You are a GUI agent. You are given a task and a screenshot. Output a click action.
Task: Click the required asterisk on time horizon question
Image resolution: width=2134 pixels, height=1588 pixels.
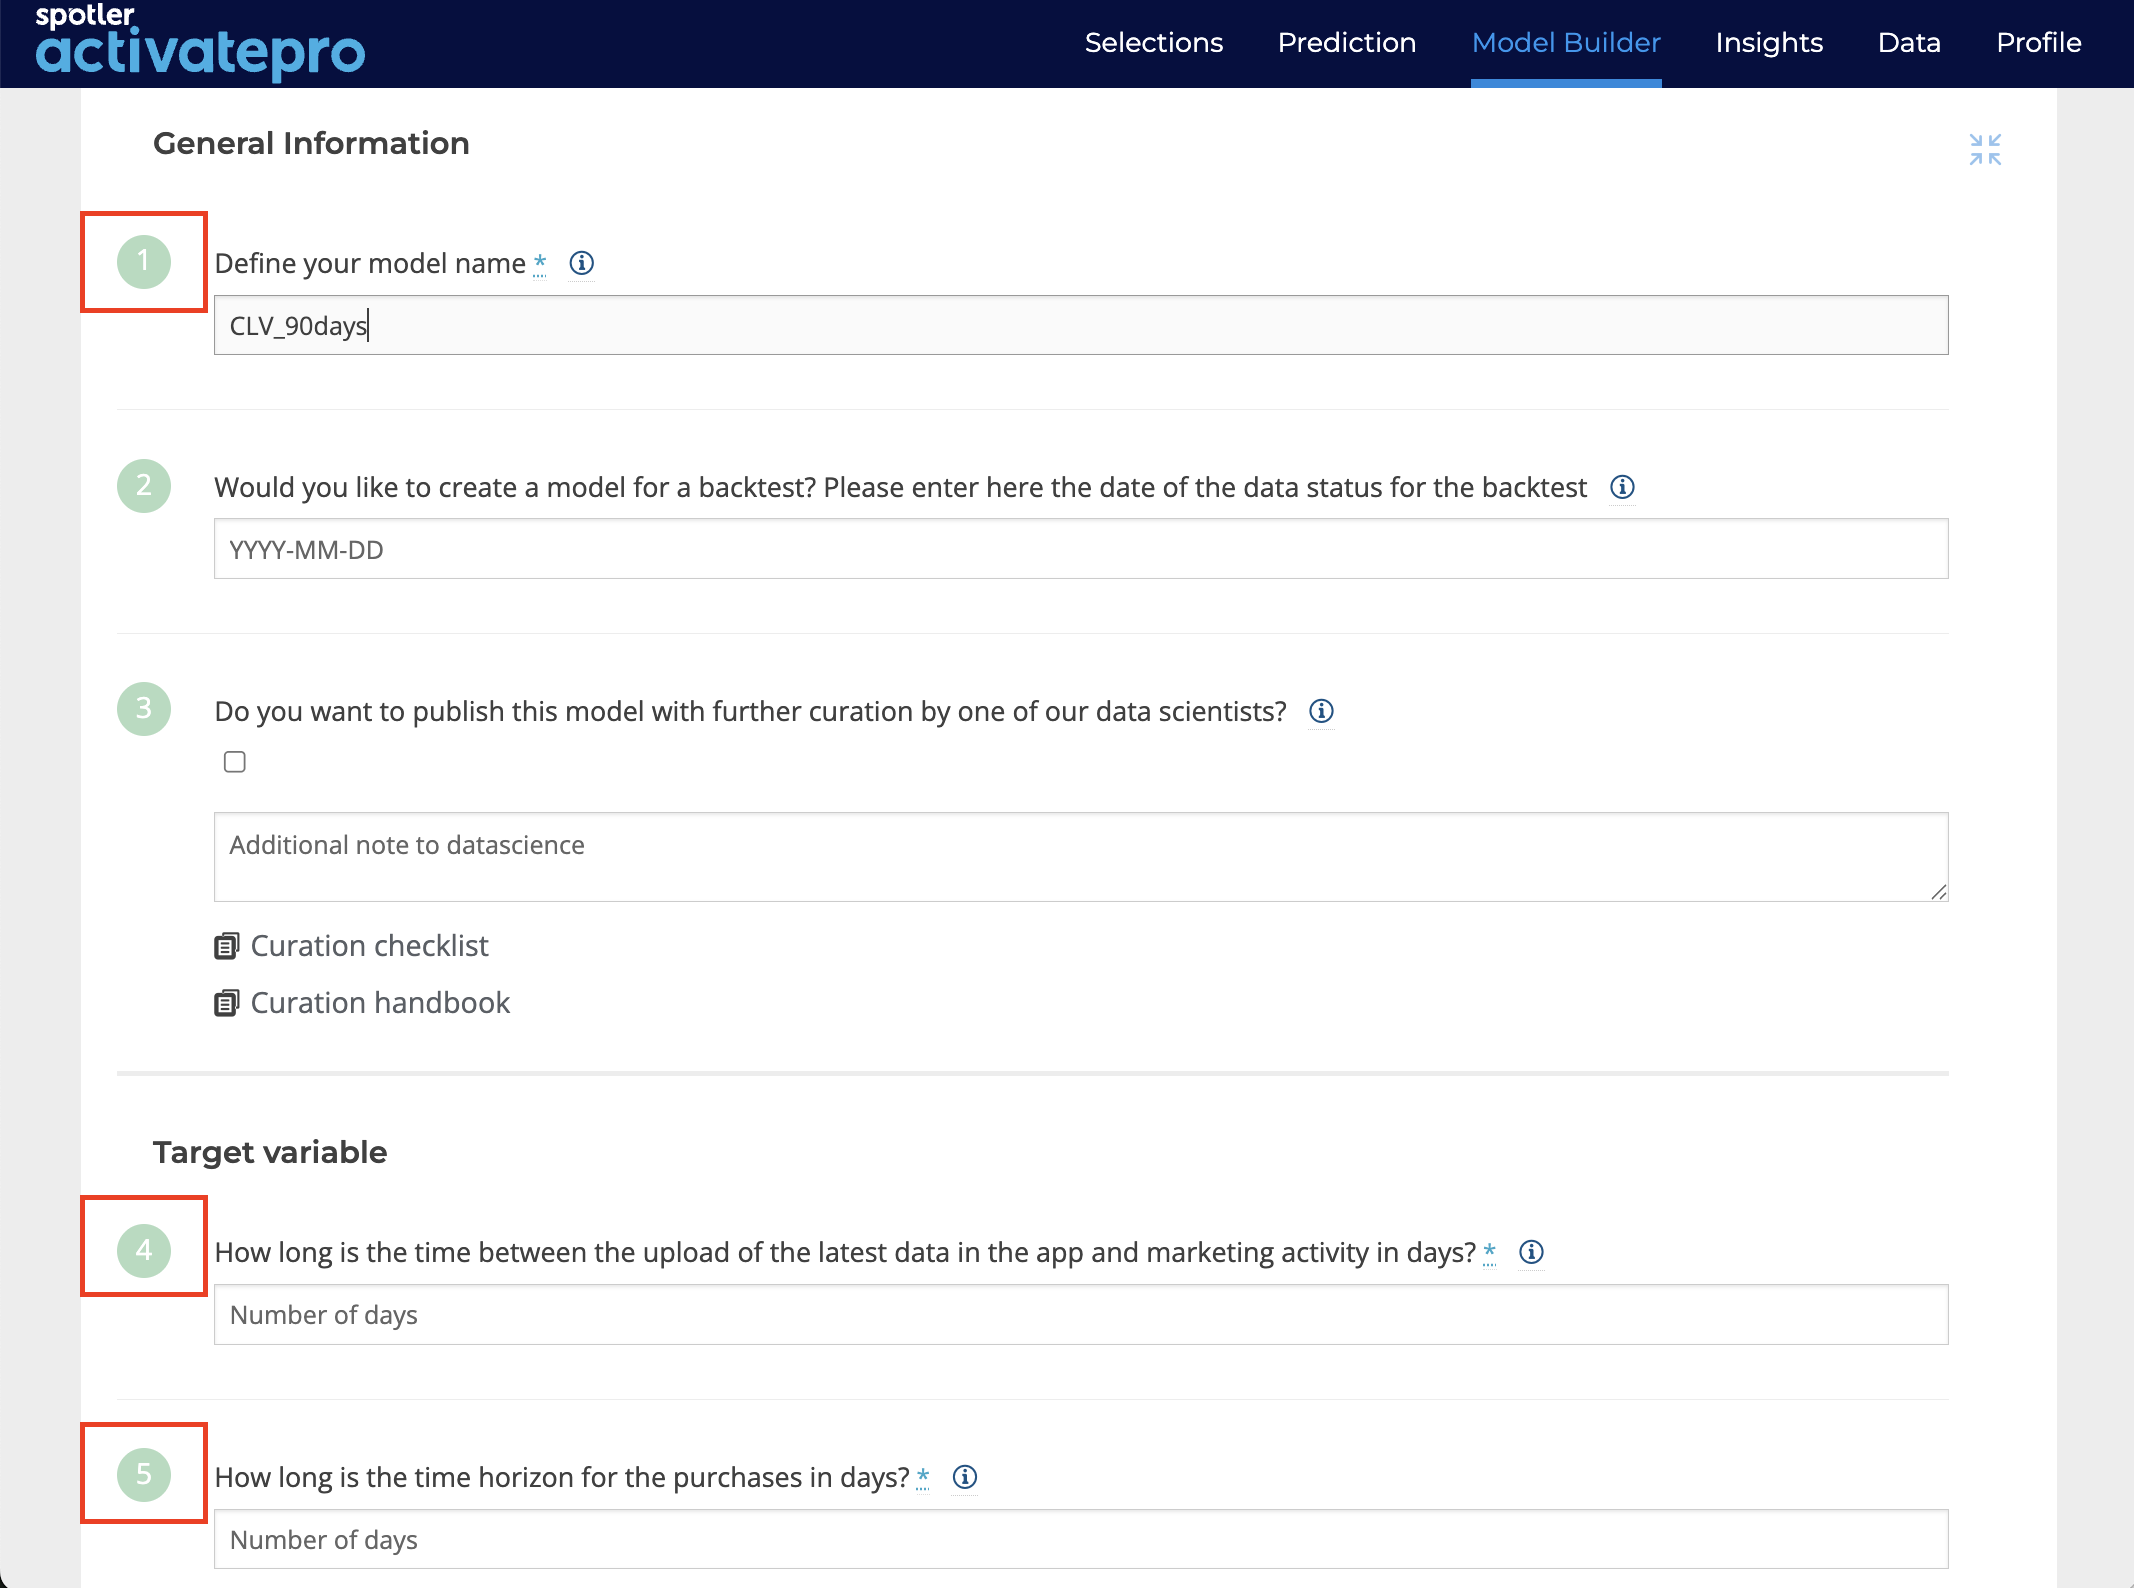tap(923, 1477)
